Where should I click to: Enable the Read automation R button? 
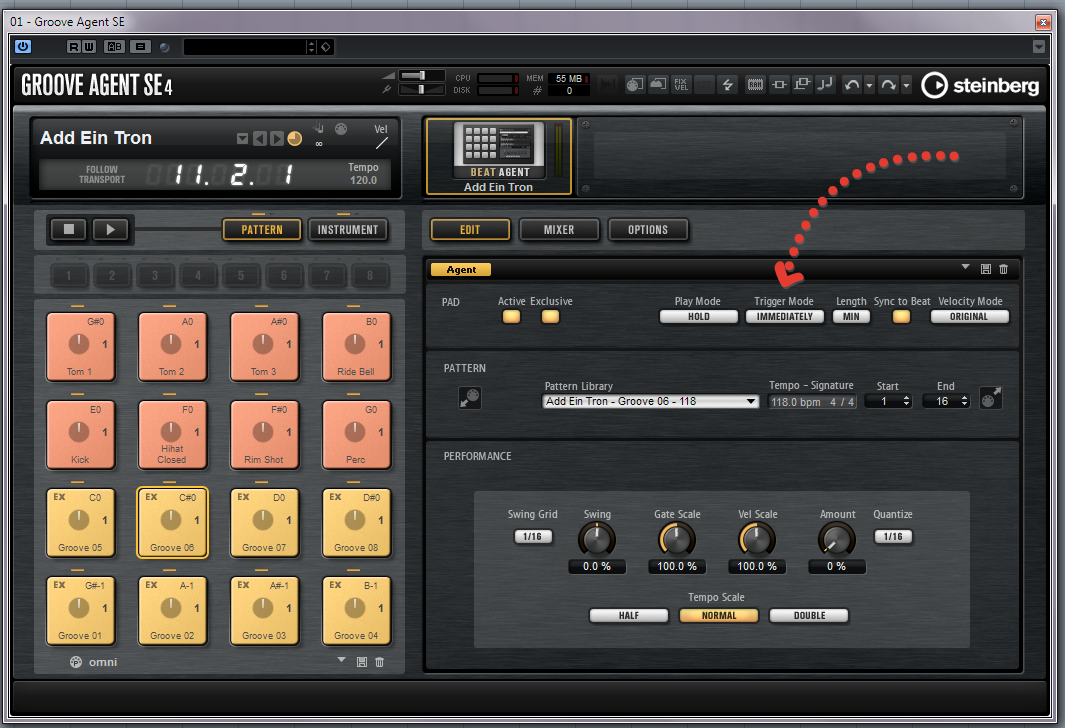74,47
